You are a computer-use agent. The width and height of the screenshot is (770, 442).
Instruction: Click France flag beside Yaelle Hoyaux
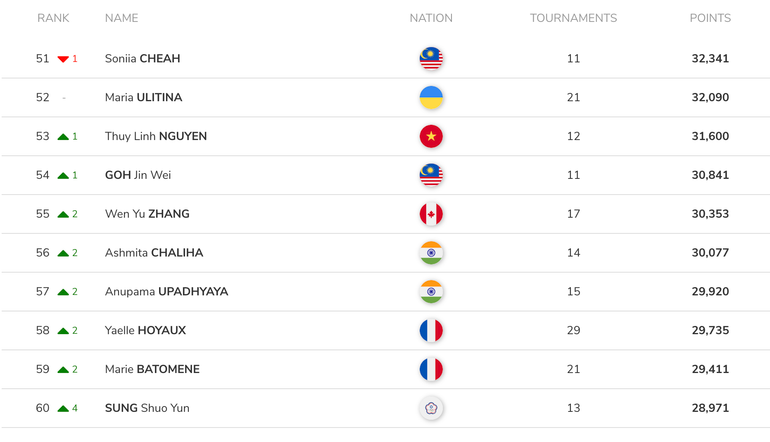431,331
